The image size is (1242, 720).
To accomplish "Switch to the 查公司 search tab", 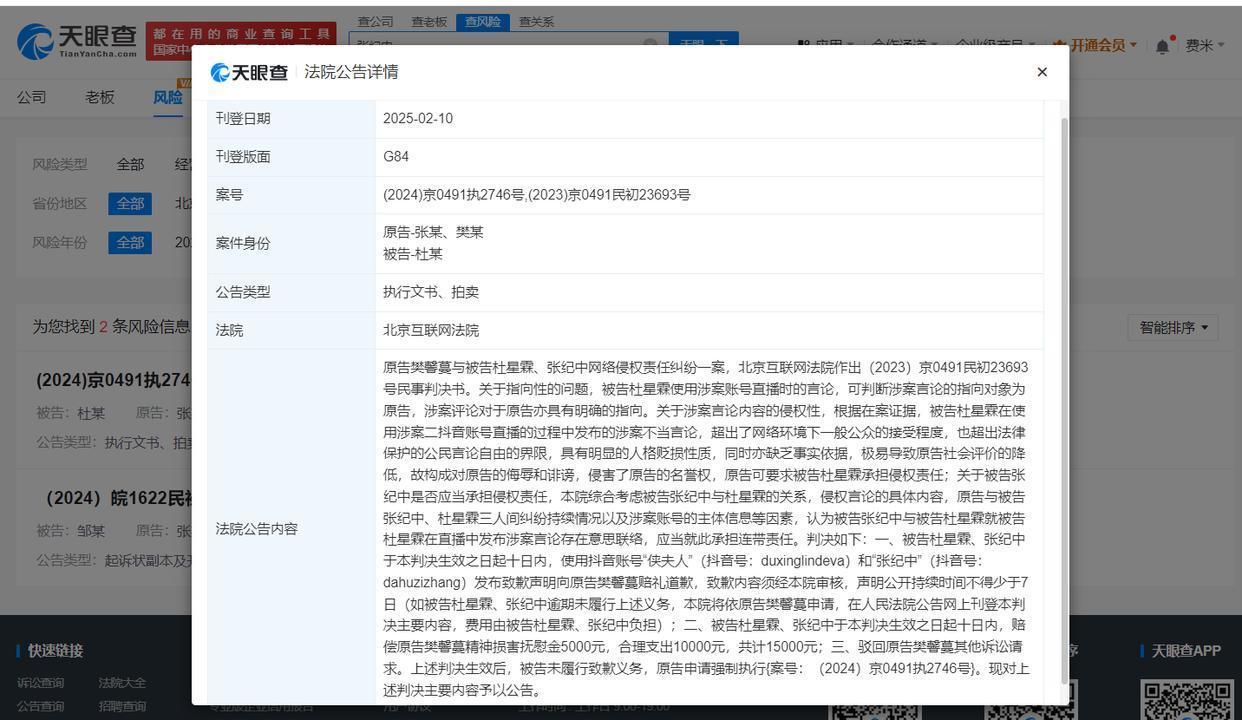I will coord(376,21).
